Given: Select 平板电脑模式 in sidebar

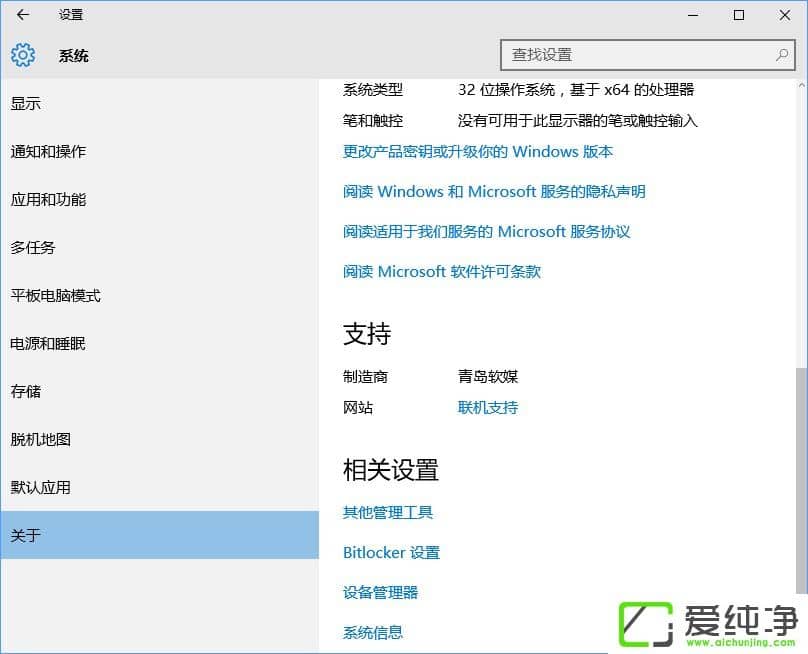Looking at the screenshot, I should coord(56,296).
